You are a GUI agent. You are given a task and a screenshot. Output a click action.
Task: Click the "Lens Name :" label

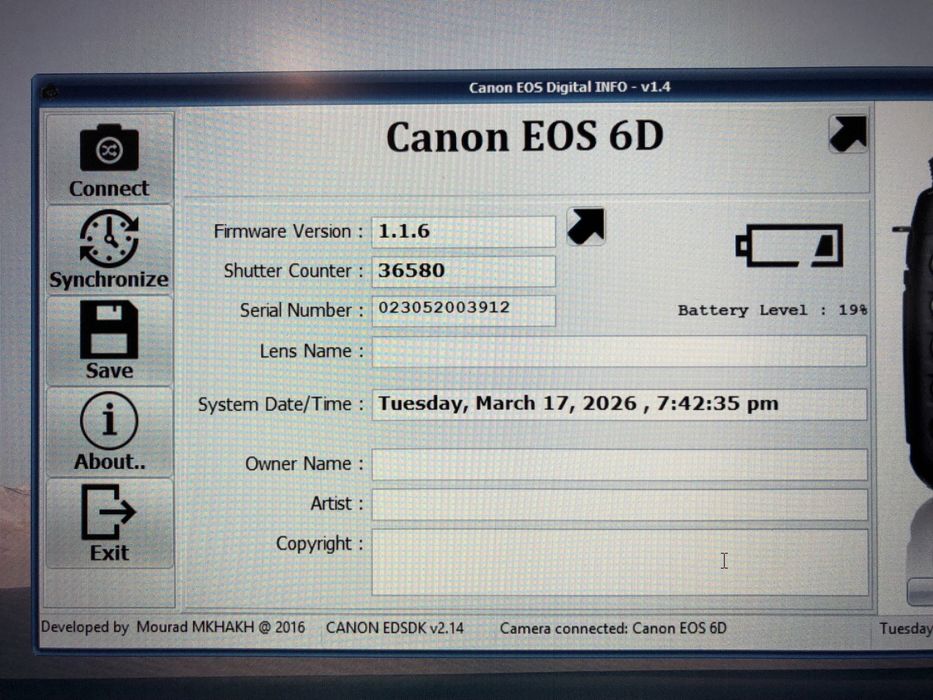[x=311, y=351]
